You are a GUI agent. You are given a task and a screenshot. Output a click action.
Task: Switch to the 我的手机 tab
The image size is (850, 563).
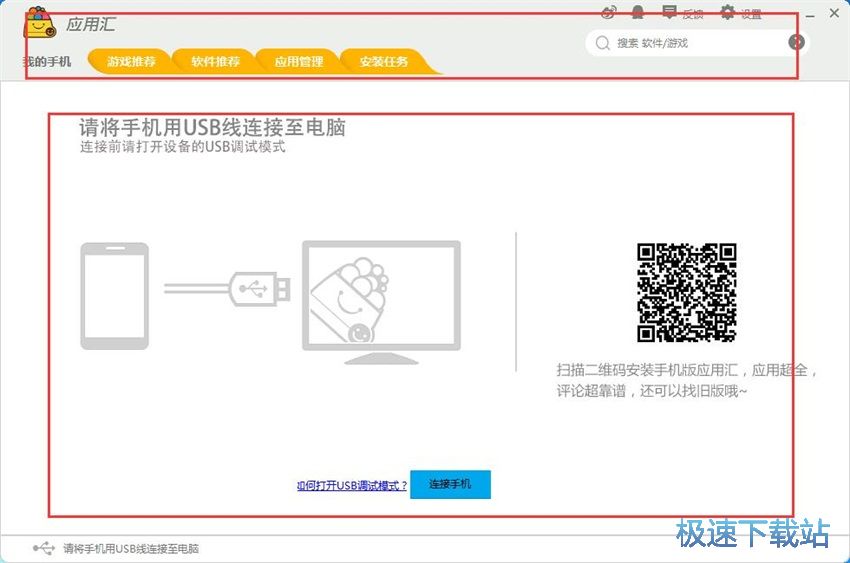pyautogui.click(x=47, y=62)
